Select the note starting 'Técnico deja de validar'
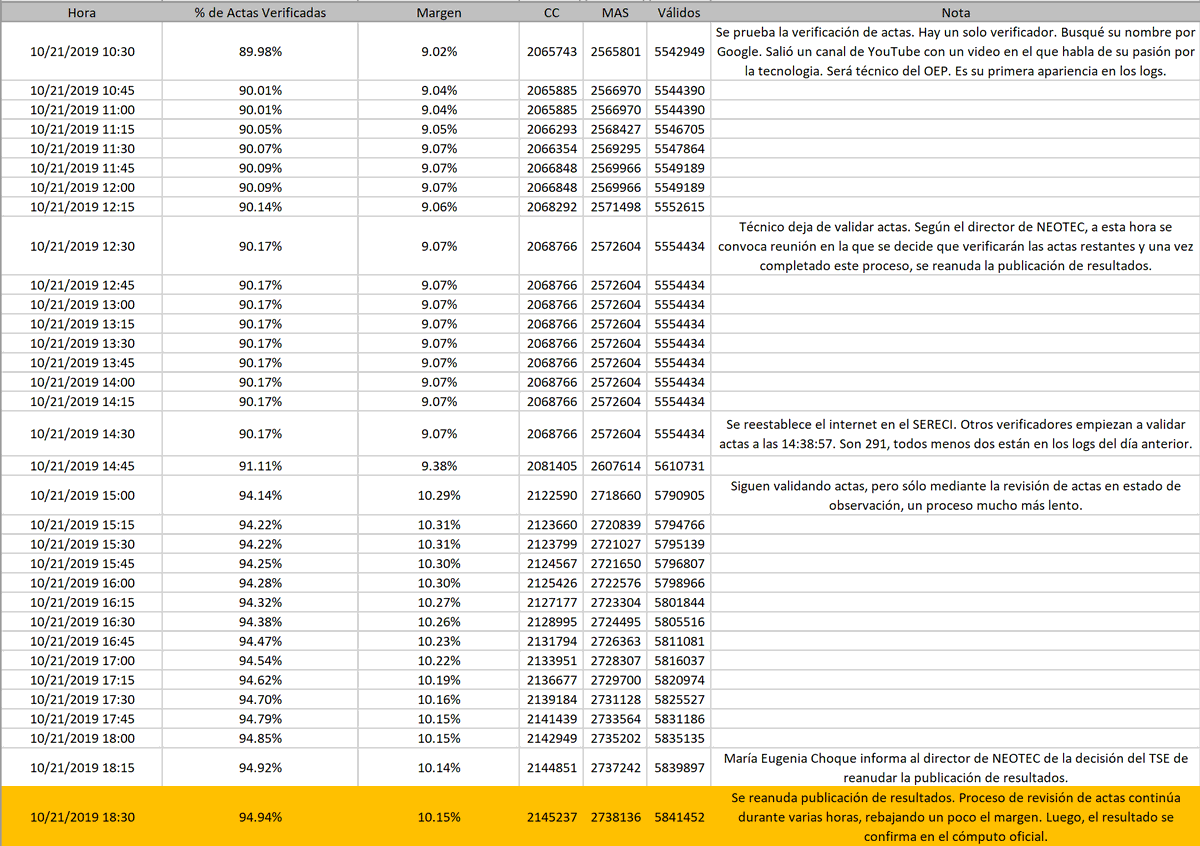 pyautogui.click(x=955, y=245)
